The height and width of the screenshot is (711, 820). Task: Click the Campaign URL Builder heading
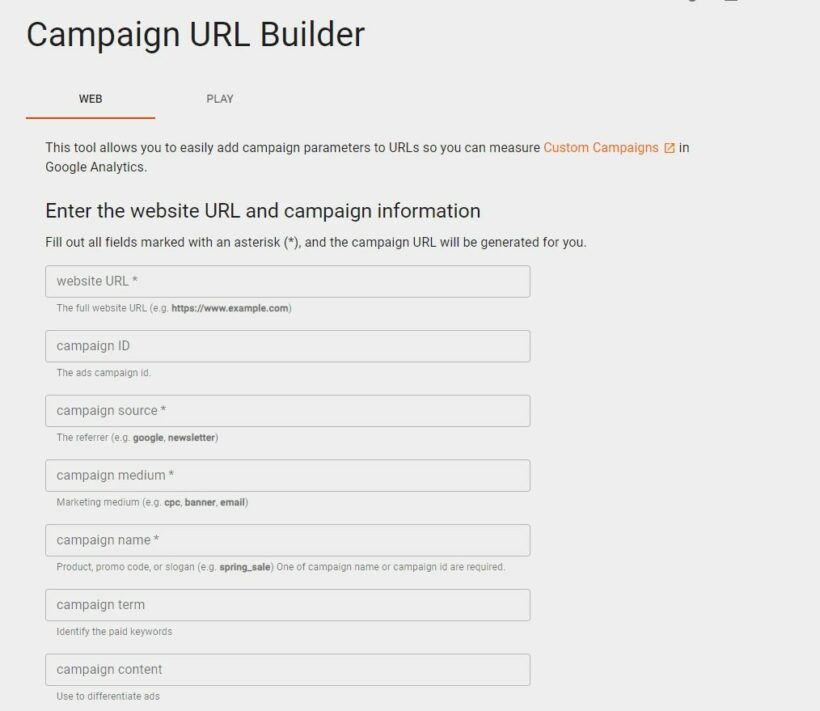(196, 35)
